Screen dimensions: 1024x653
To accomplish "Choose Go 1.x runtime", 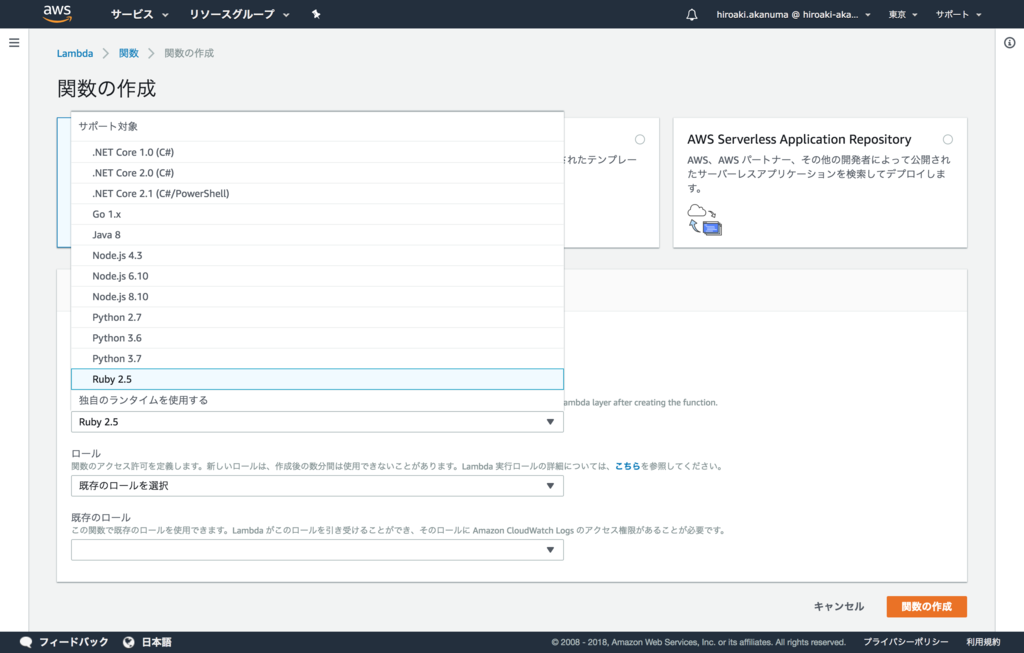I will click(317, 214).
